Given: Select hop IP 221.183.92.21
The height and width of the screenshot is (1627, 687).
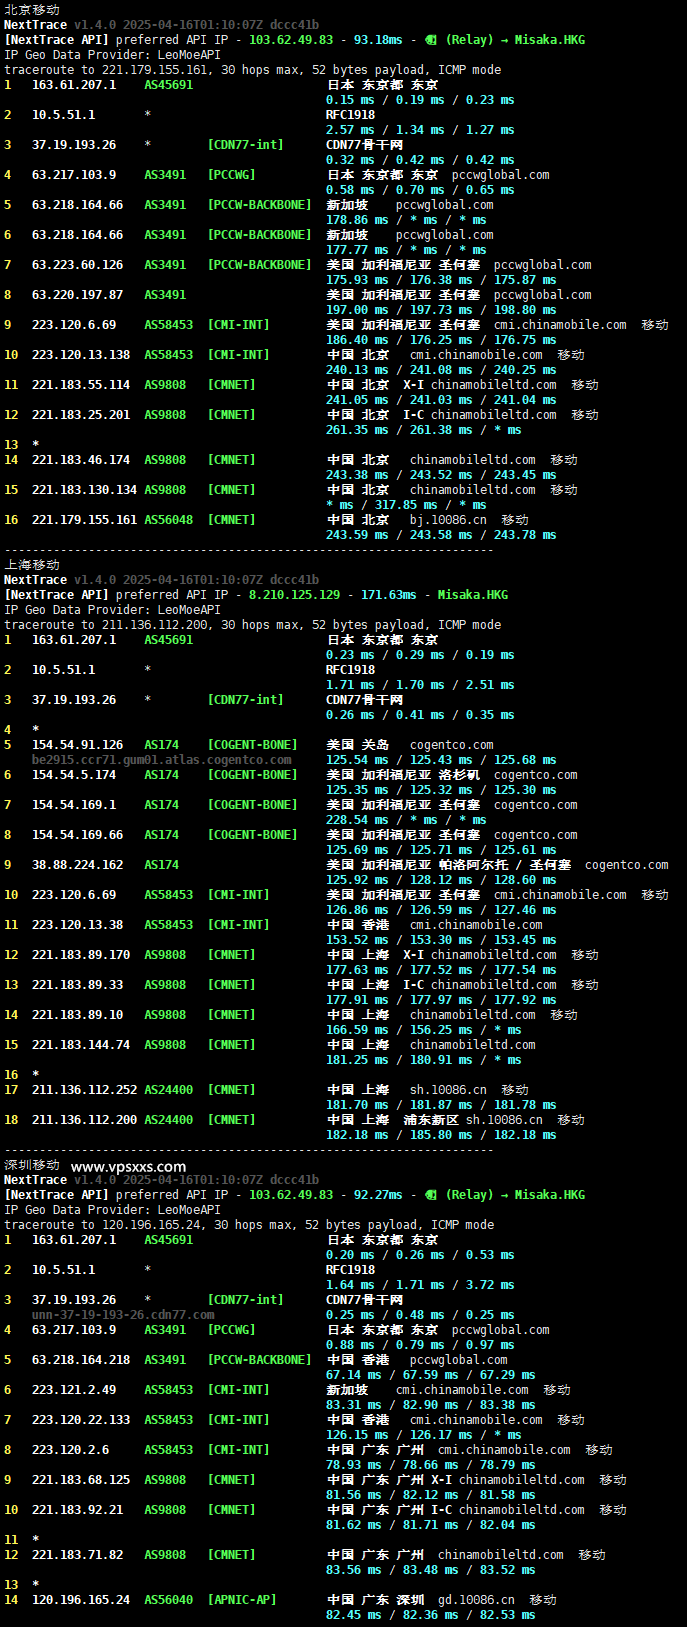Looking at the screenshot, I should (x=78, y=1510).
